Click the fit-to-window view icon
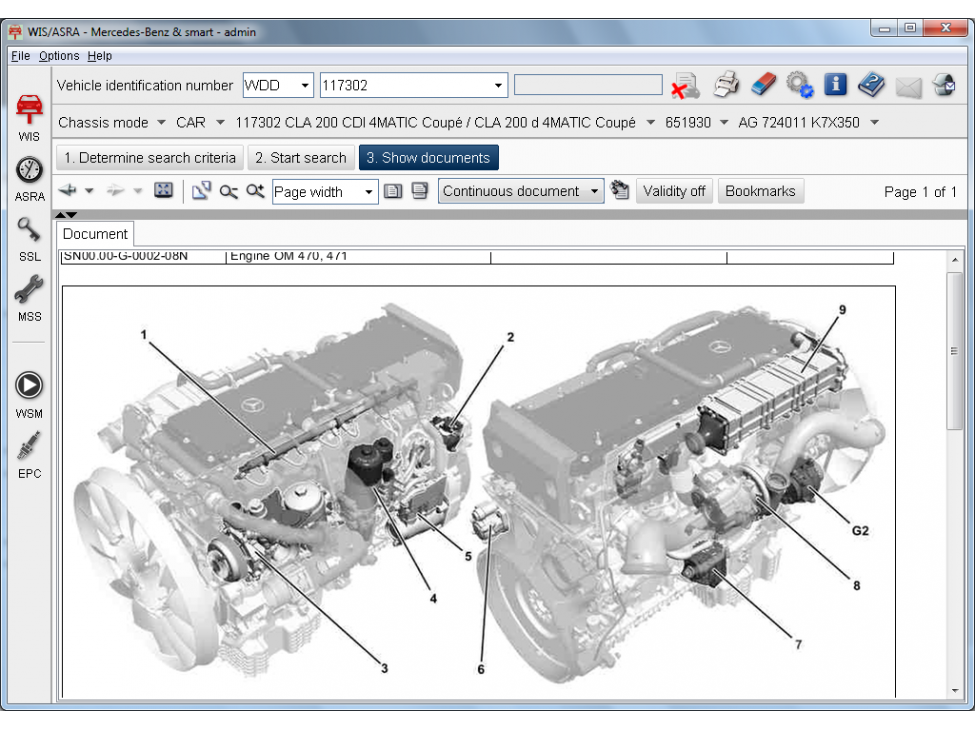The image size is (975, 730). pos(164,191)
